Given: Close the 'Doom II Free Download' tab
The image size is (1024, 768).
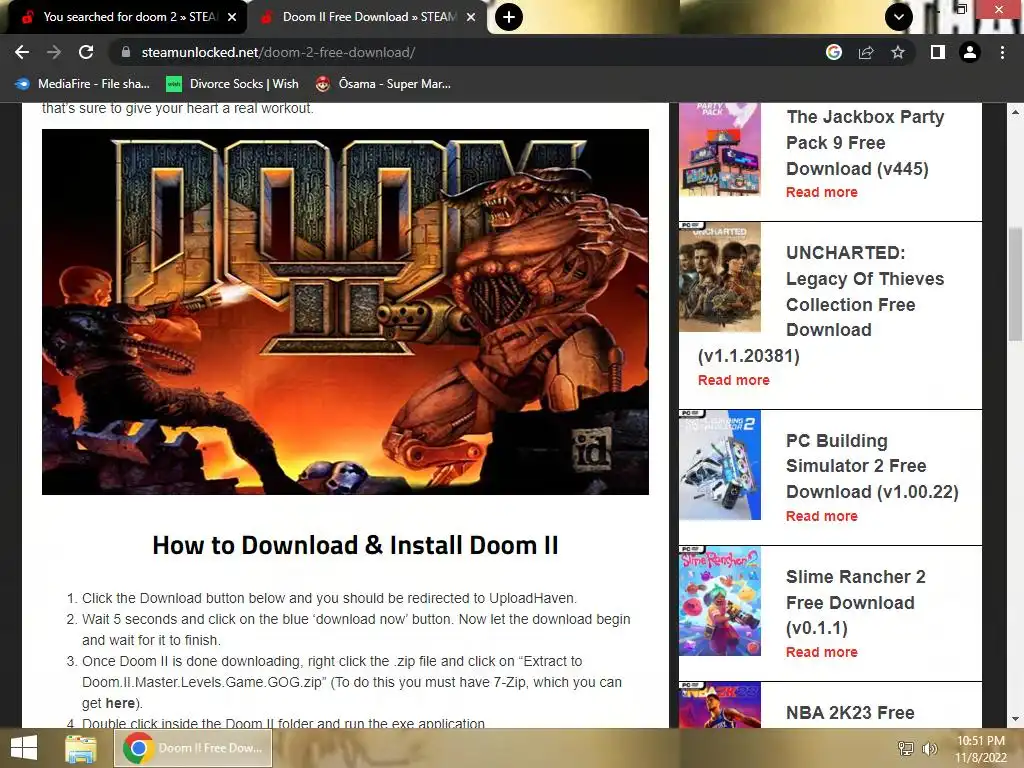Looking at the screenshot, I should click(471, 17).
